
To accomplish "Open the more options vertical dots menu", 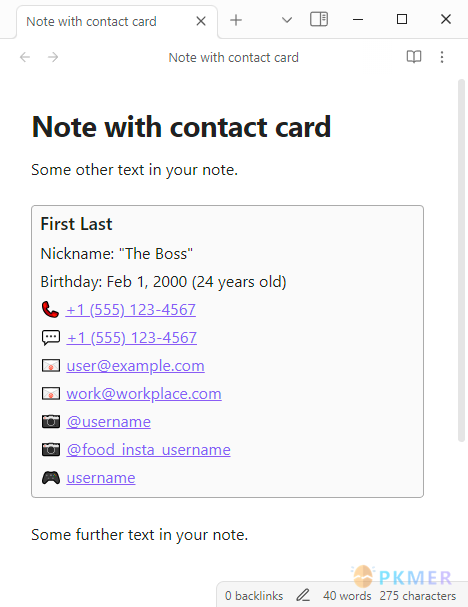I will 442,57.
